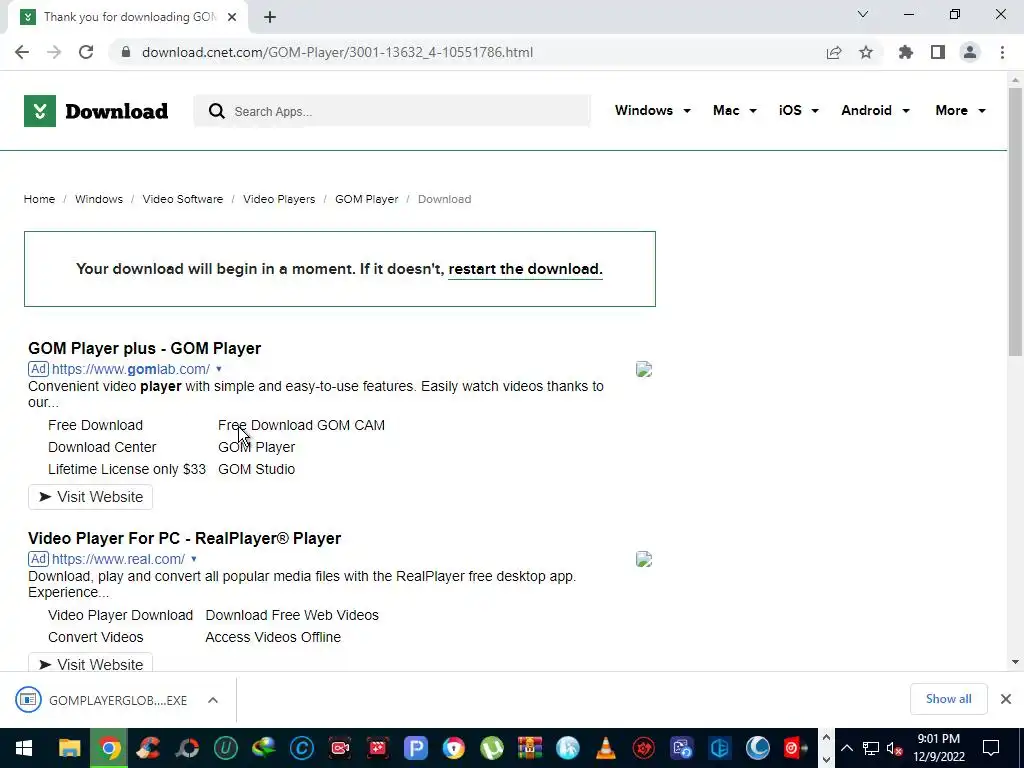
Task: Open the GOM Studio sublink
Action: point(257,470)
